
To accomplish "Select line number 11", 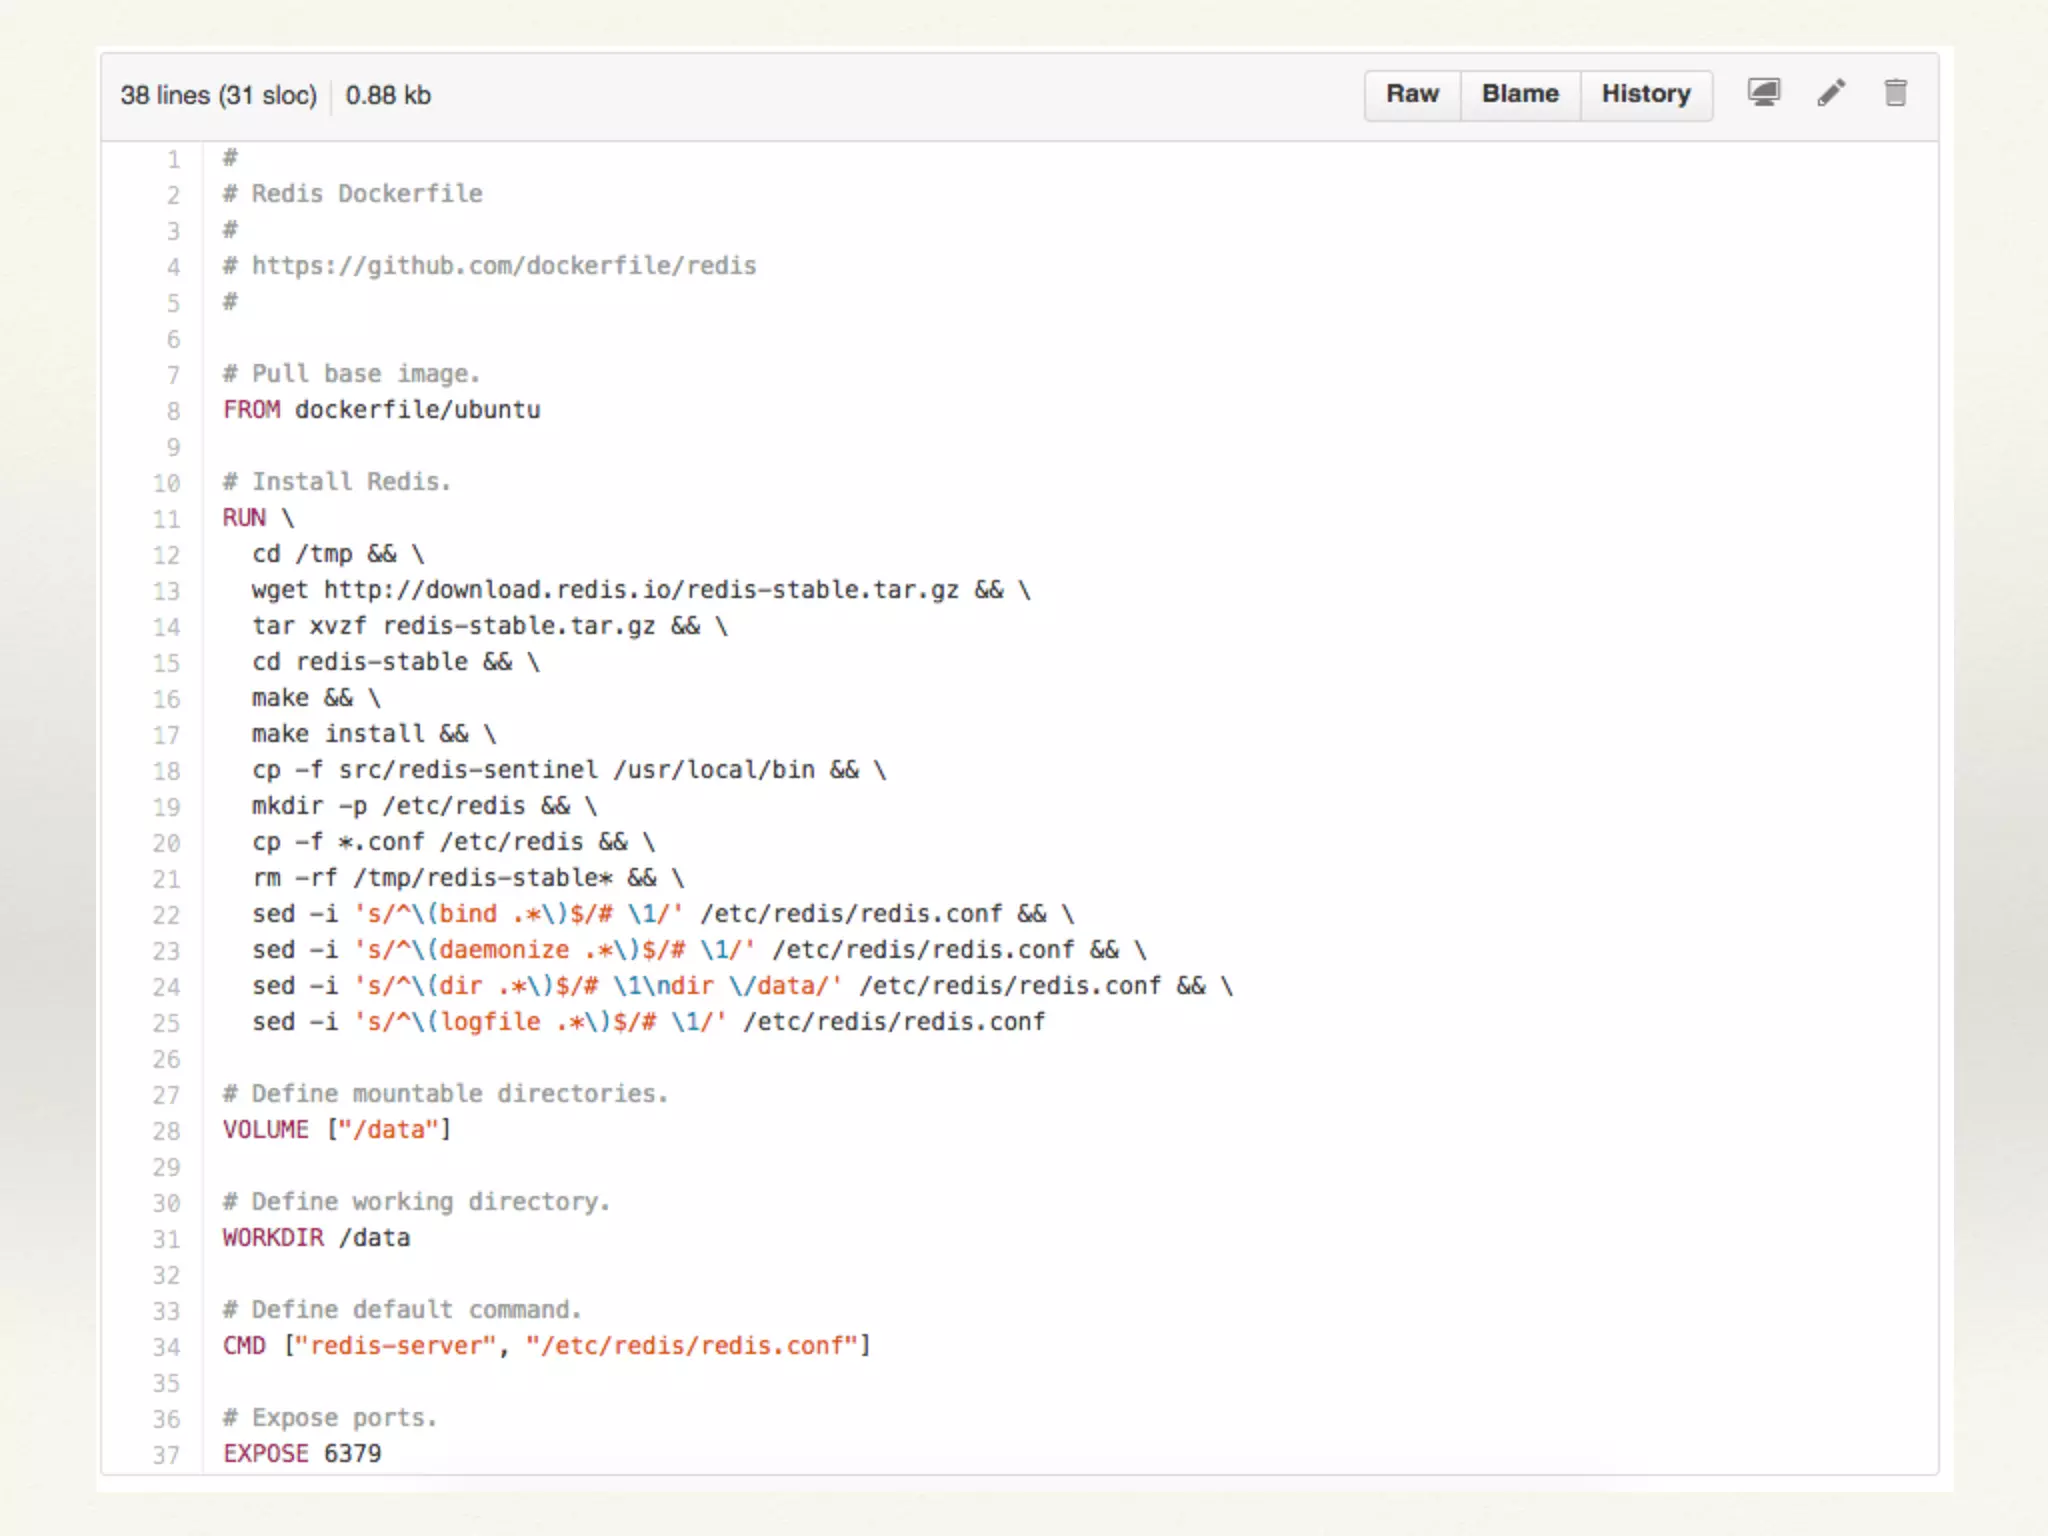I will 166,519.
